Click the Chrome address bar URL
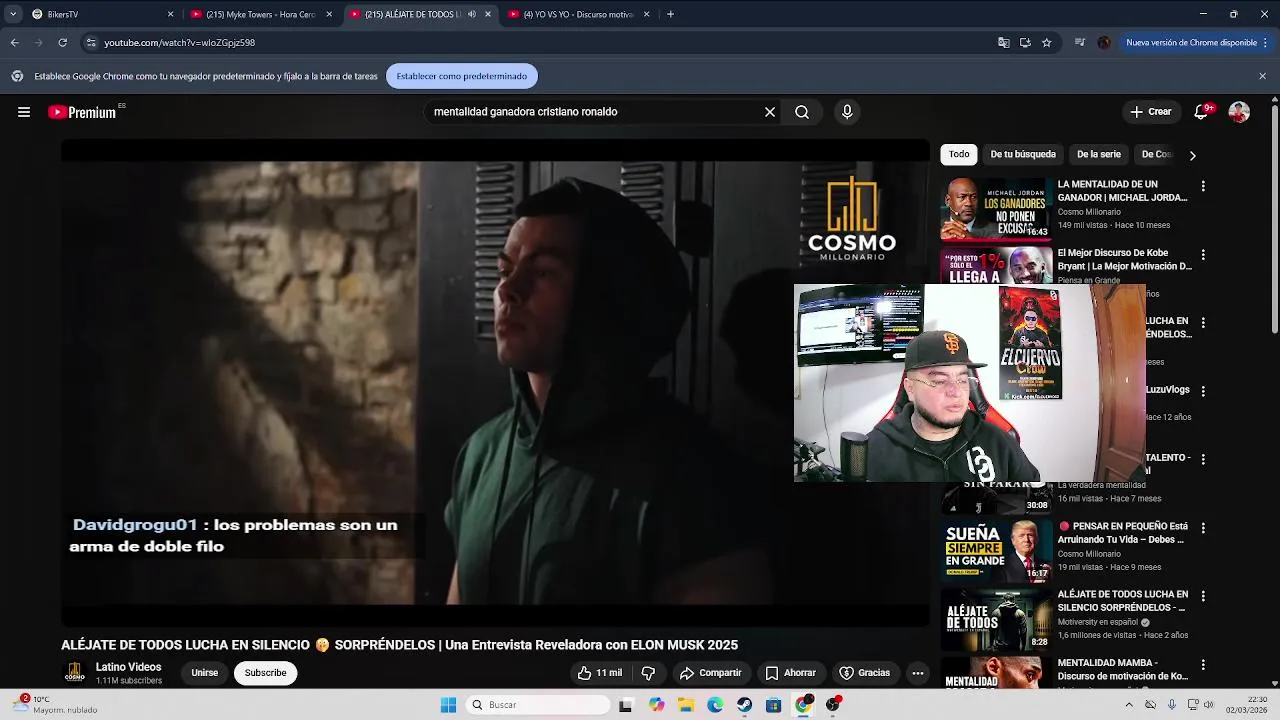The image size is (1280, 720). point(180,43)
